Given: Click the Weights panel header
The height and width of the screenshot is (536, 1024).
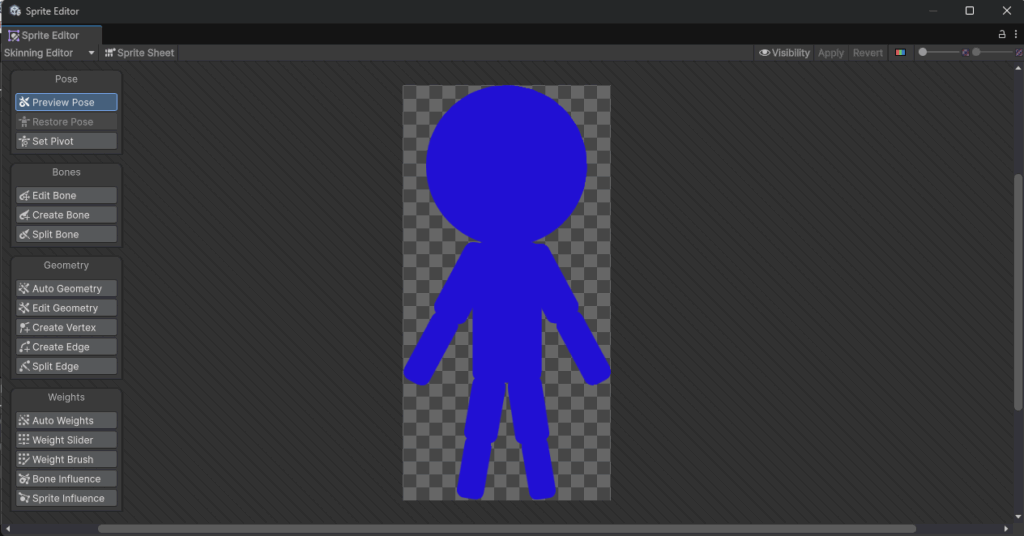Looking at the screenshot, I should coord(66,398).
